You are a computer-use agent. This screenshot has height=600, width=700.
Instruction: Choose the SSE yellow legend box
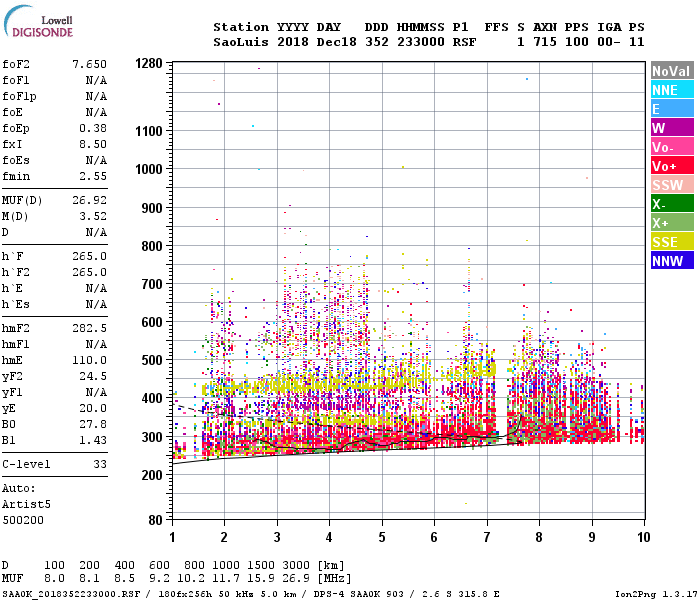tap(672, 242)
